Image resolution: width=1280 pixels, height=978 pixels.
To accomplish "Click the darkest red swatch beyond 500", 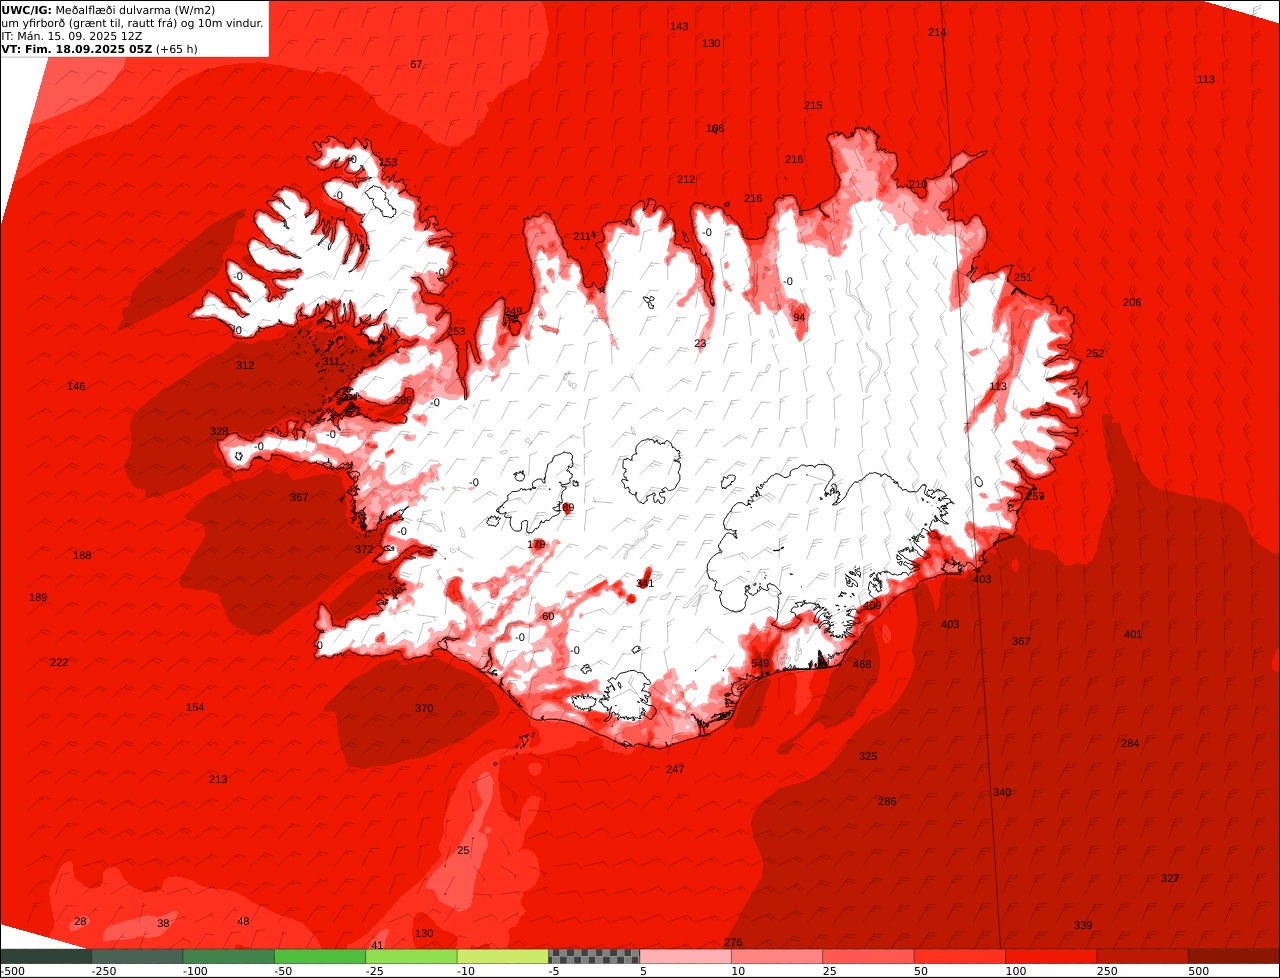I will [1234, 957].
